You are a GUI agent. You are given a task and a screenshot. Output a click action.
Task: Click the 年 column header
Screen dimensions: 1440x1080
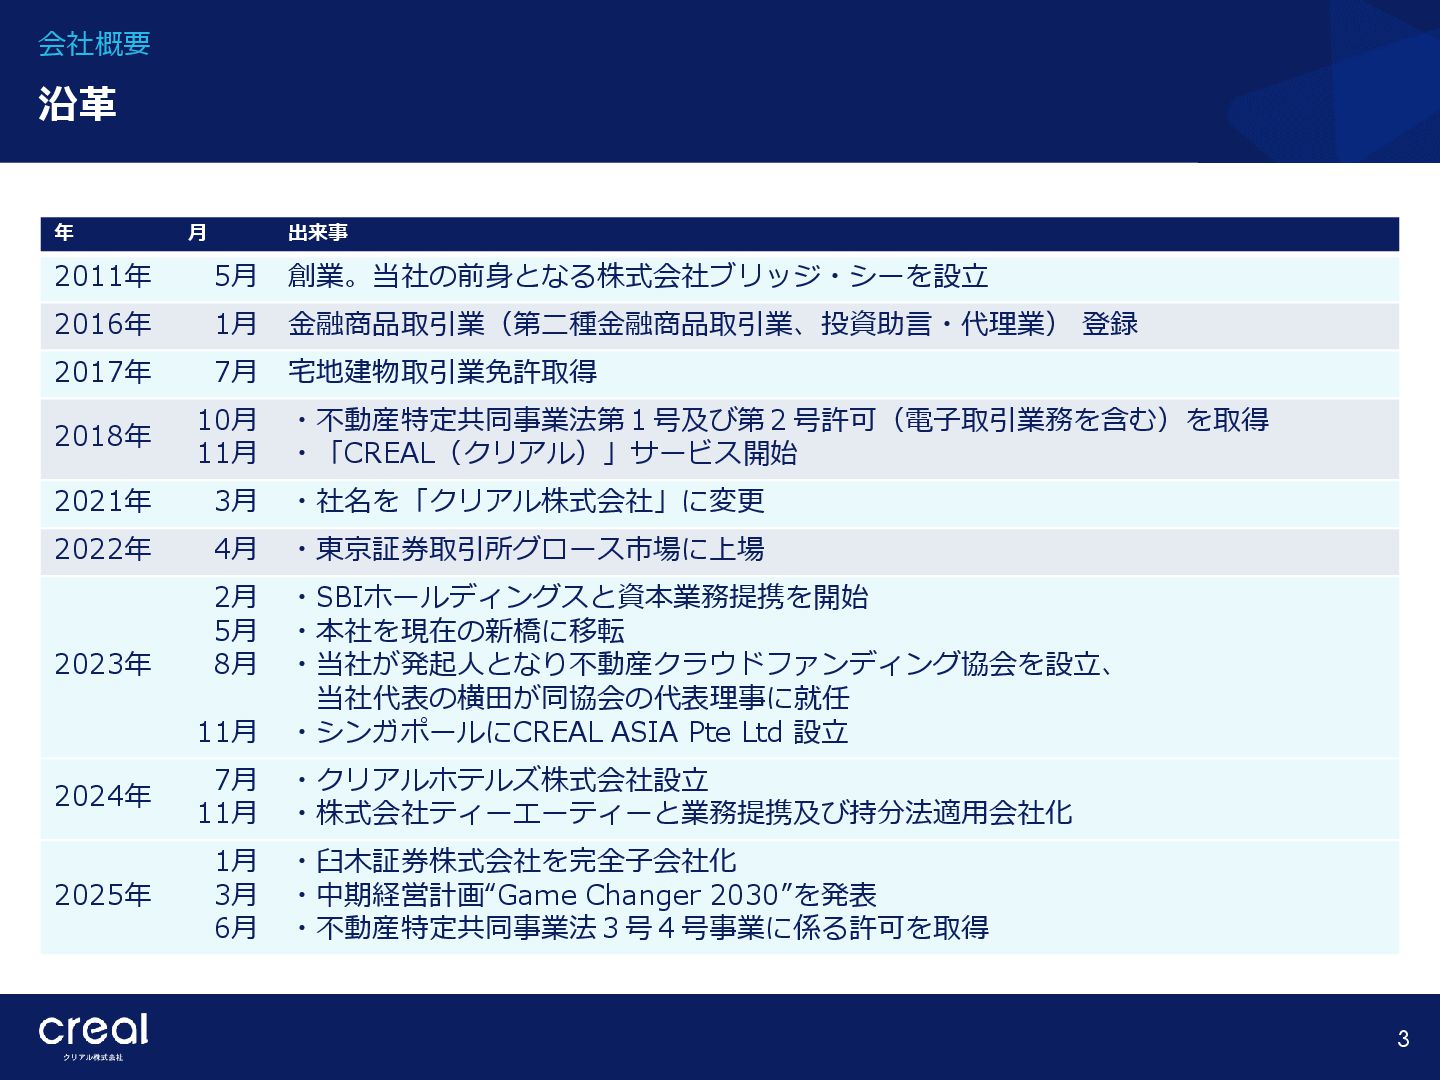point(64,233)
